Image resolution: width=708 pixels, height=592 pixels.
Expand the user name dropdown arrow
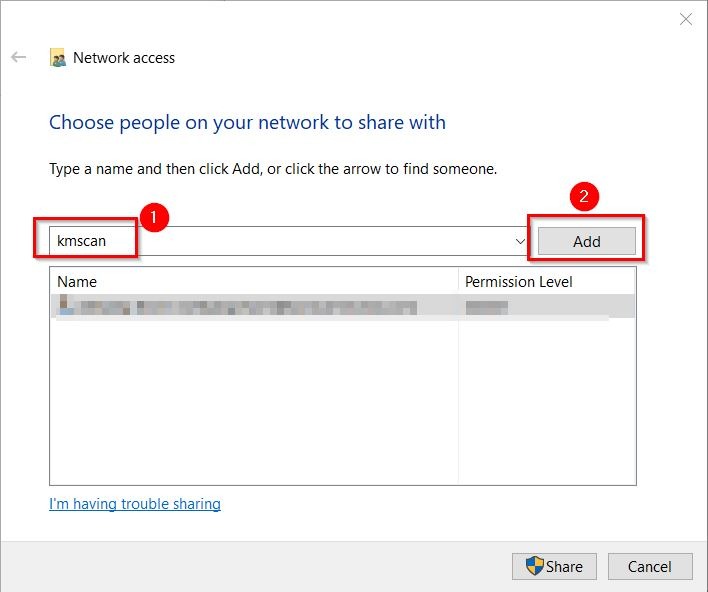520,241
